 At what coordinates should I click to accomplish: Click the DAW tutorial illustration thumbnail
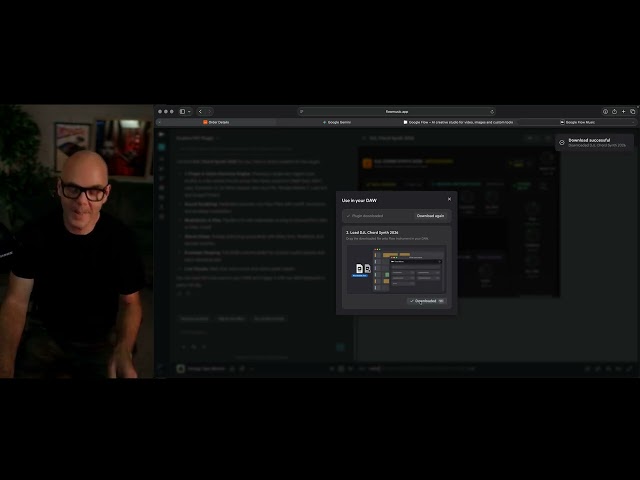396,269
